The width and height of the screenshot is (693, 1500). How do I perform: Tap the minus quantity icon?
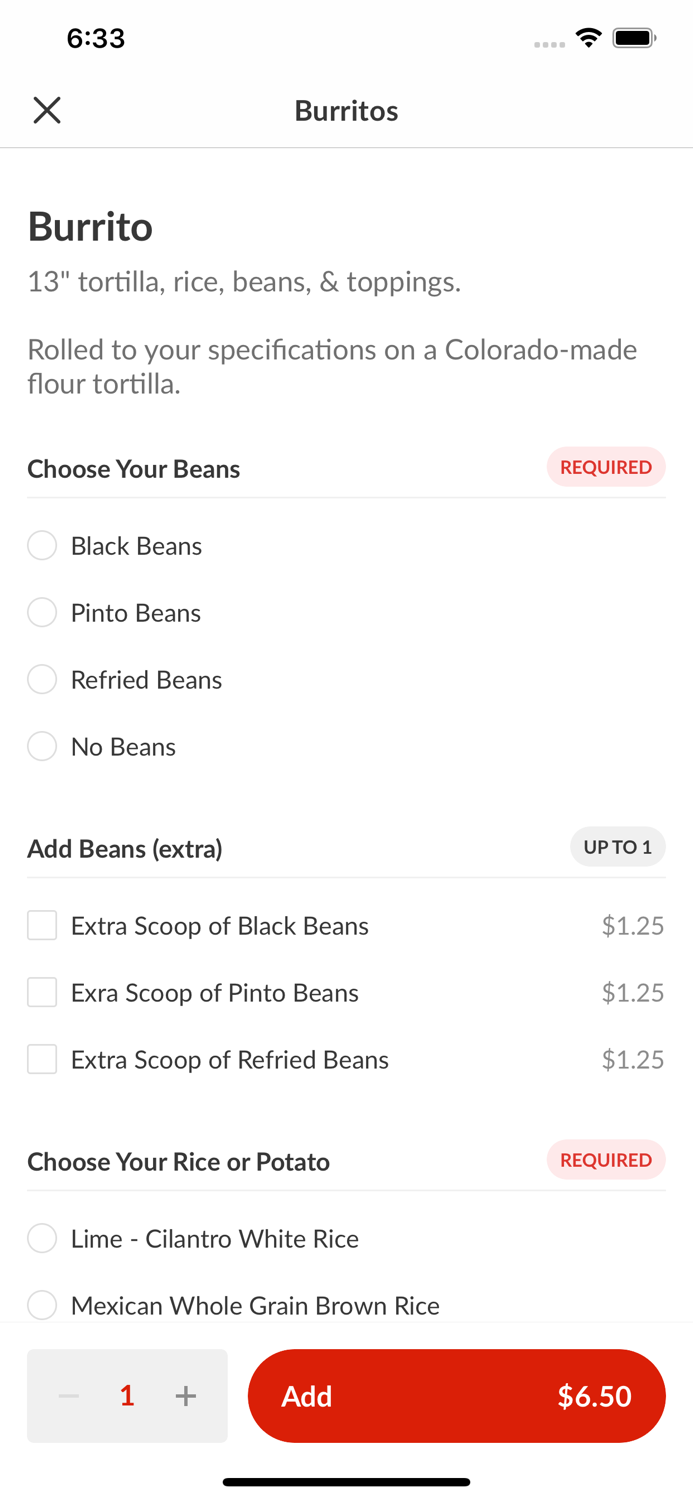[69, 1396]
